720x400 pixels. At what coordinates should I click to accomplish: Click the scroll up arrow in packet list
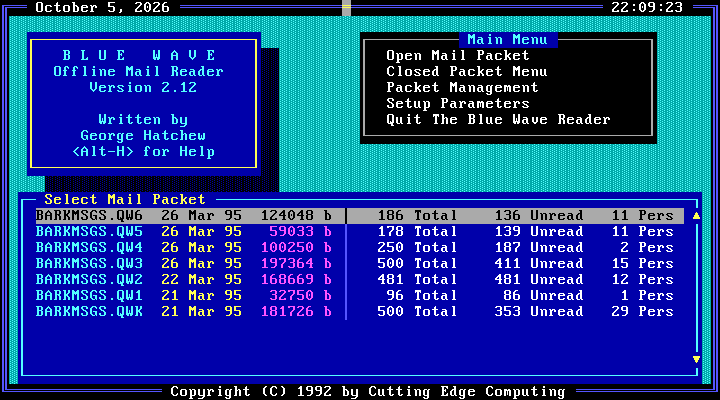click(696, 215)
